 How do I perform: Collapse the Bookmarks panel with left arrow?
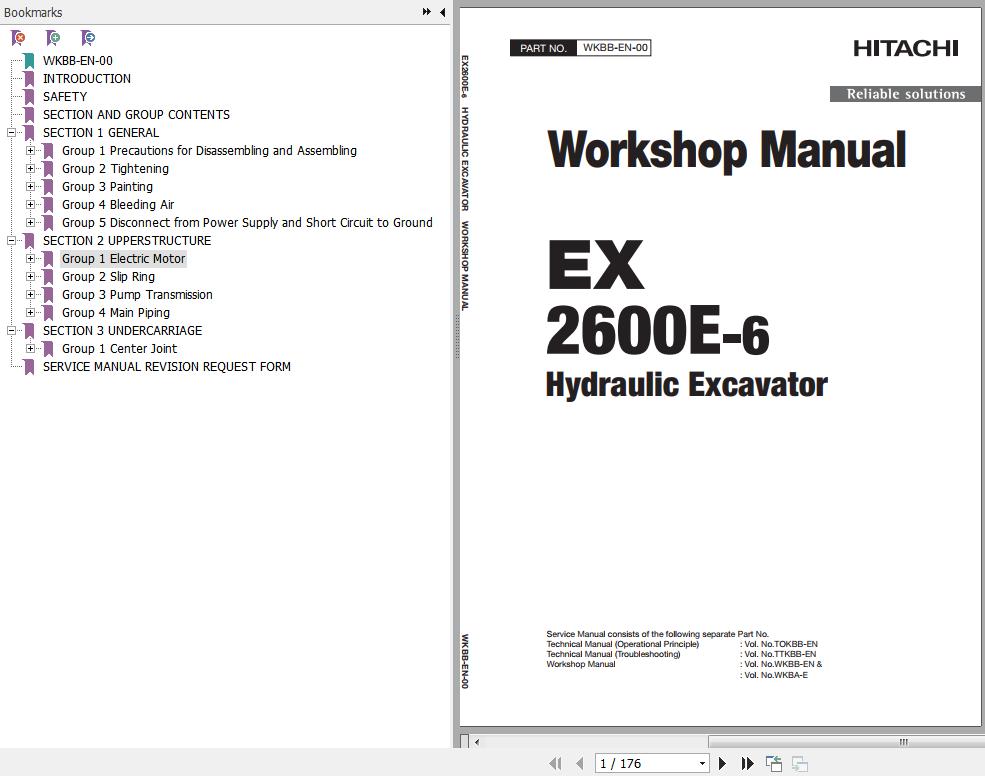click(x=442, y=12)
